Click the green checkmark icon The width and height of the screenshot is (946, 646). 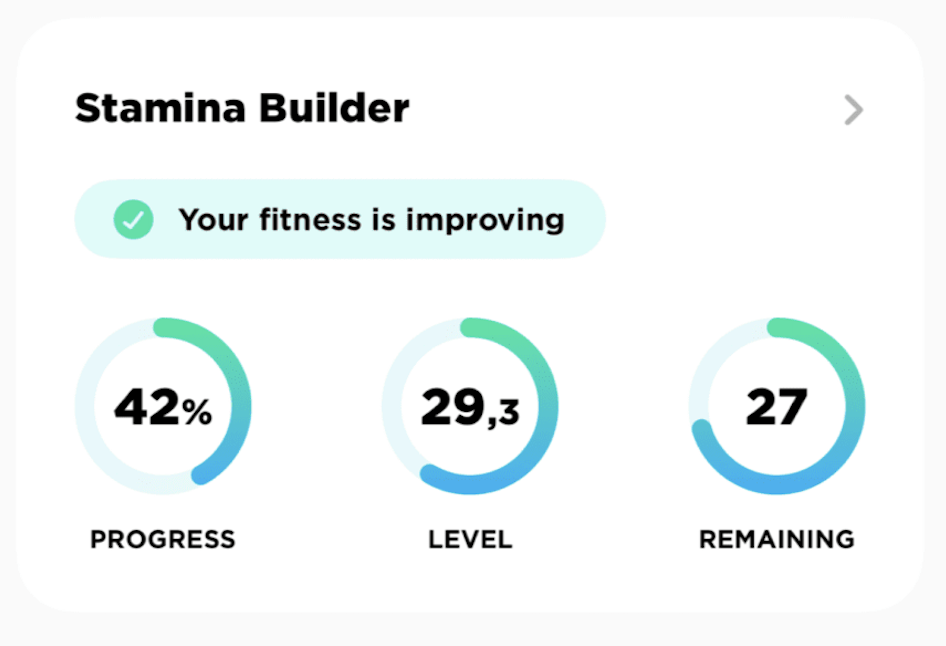click(x=133, y=220)
